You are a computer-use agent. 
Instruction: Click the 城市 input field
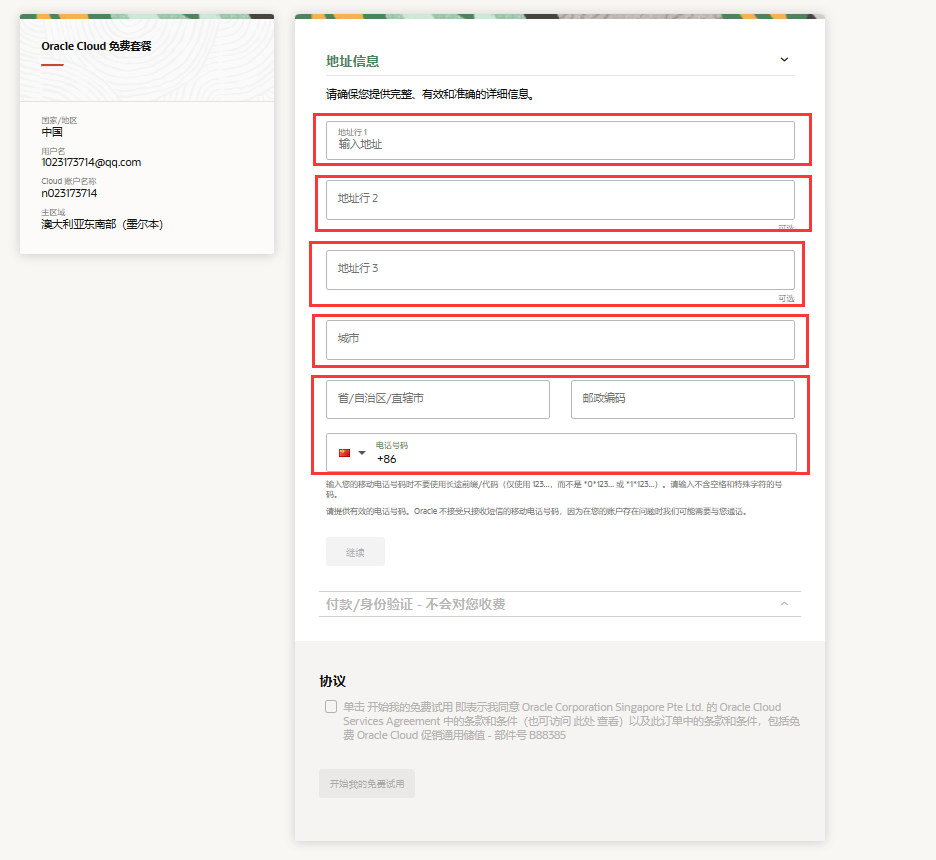click(x=560, y=339)
